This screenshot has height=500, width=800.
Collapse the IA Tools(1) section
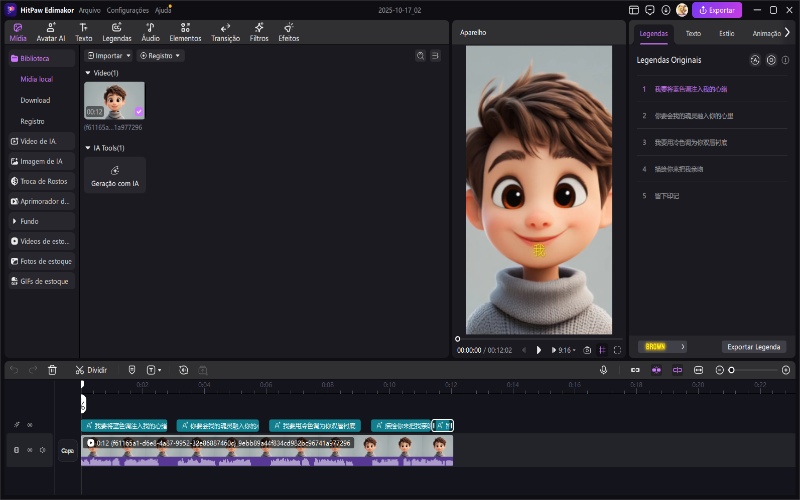[x=88, y=148]
